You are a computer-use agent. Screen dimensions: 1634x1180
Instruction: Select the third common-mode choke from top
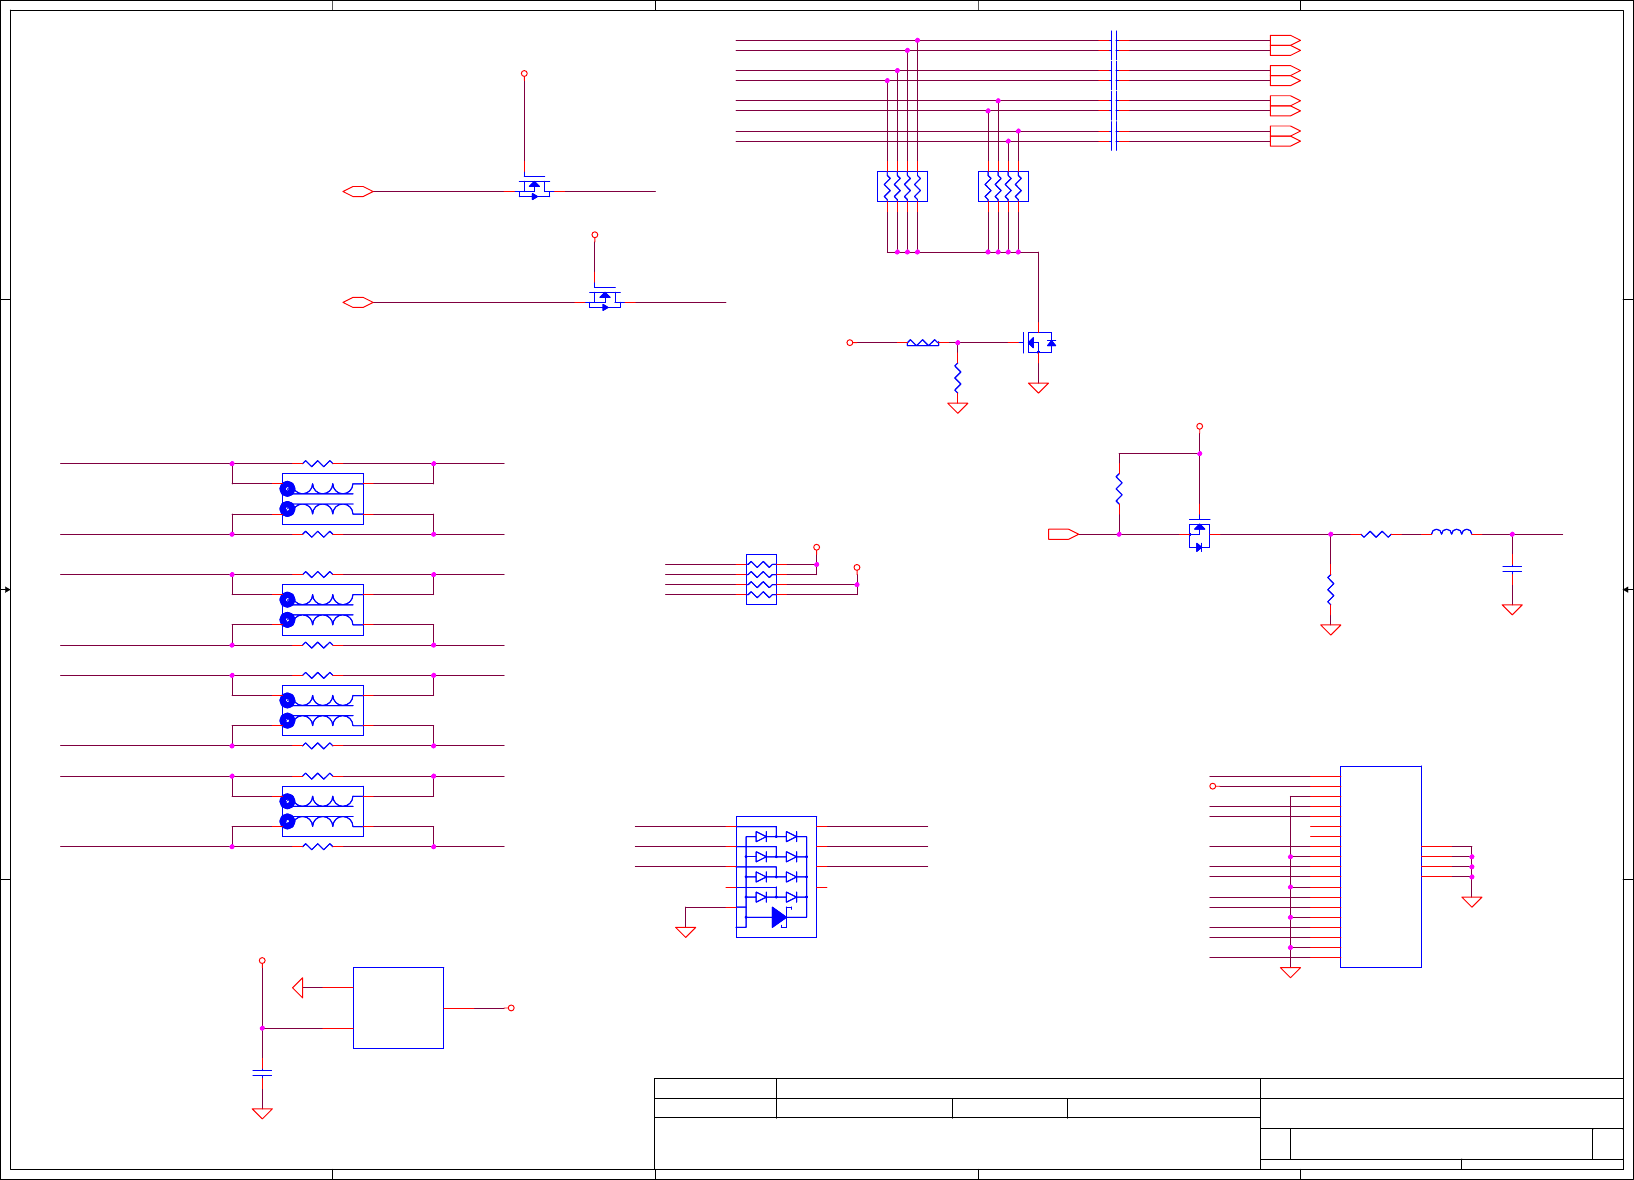pos(323,710)
